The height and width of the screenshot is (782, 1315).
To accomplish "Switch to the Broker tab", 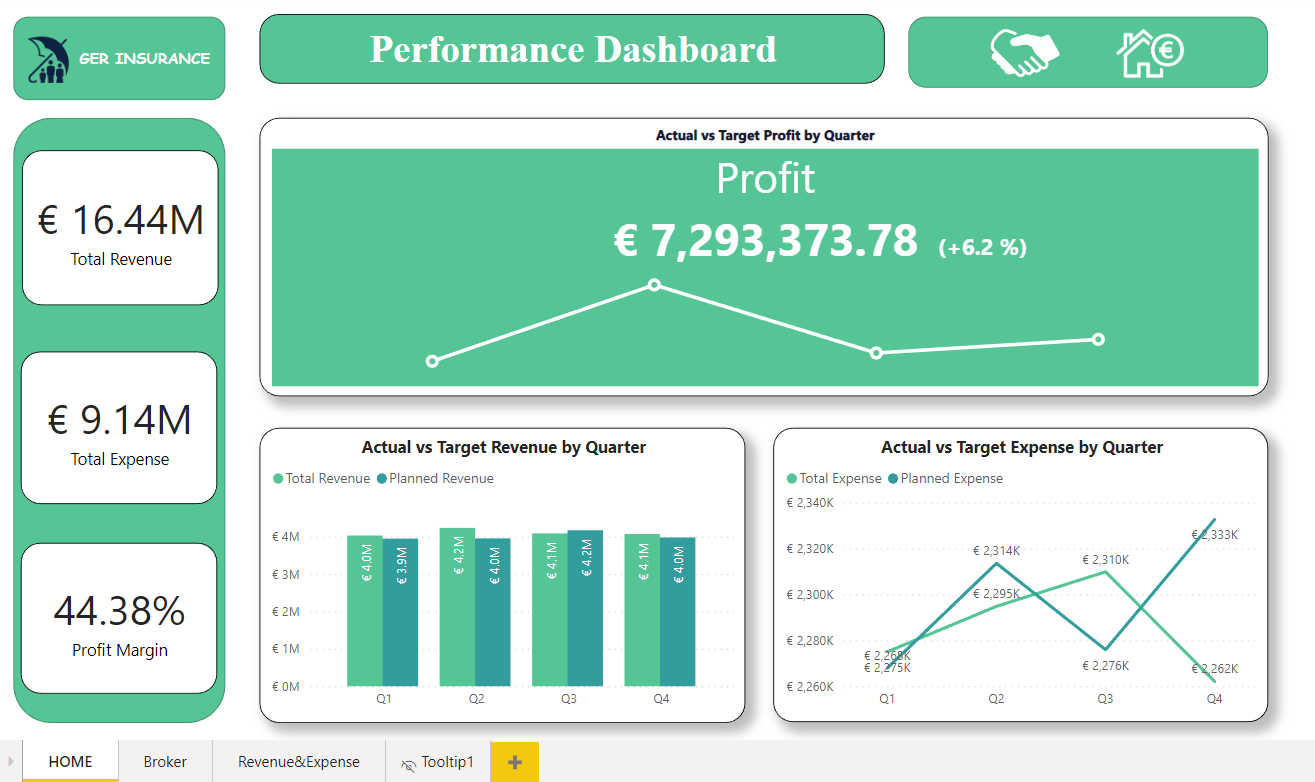I will (165, 762).
